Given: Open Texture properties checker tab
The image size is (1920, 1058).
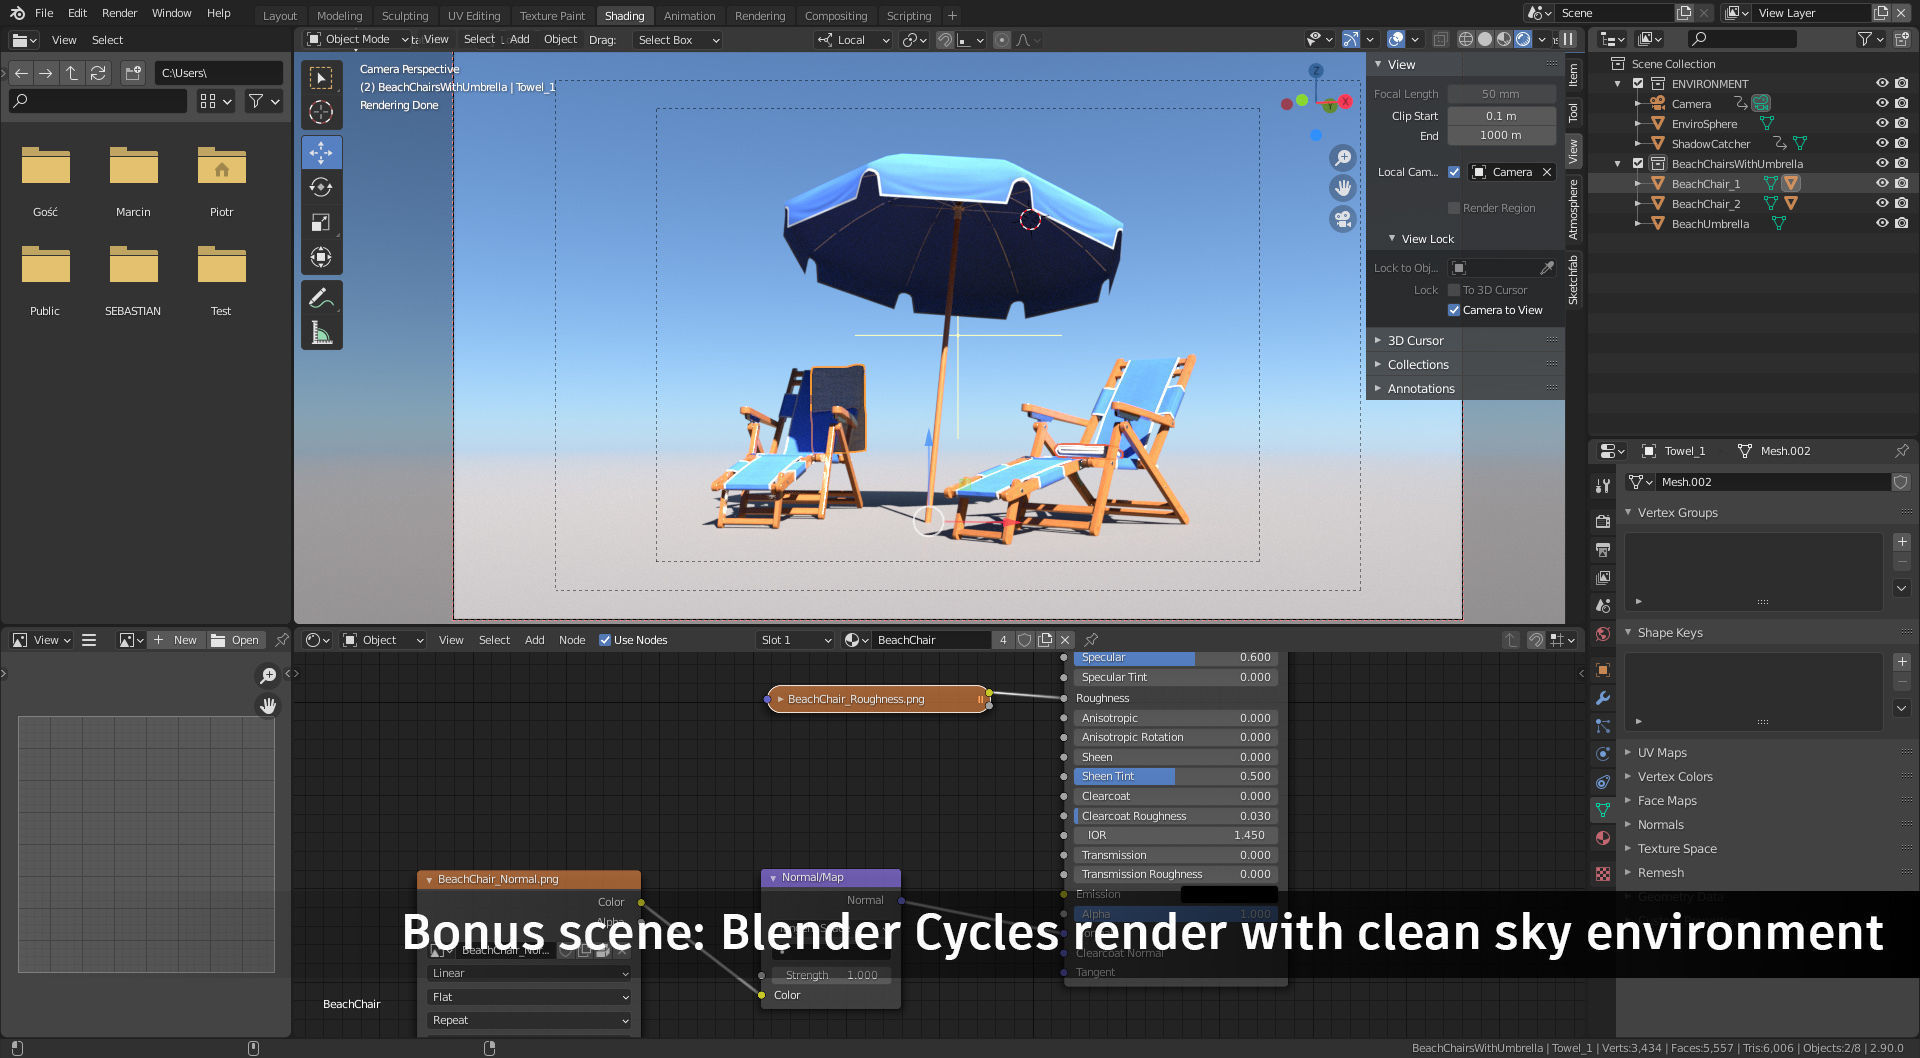Looking at the screenshot, I should pyautogui.click(x=1603, y=874).
